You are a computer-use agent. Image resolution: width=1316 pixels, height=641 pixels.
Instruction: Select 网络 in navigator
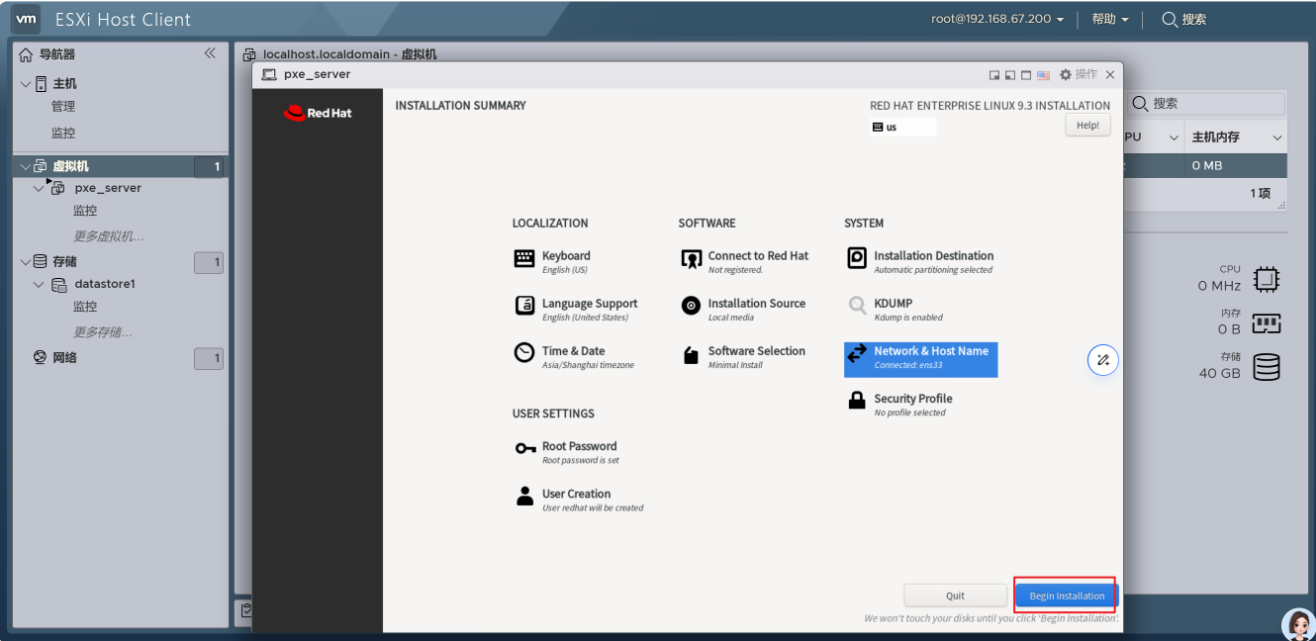click(64, 357)
